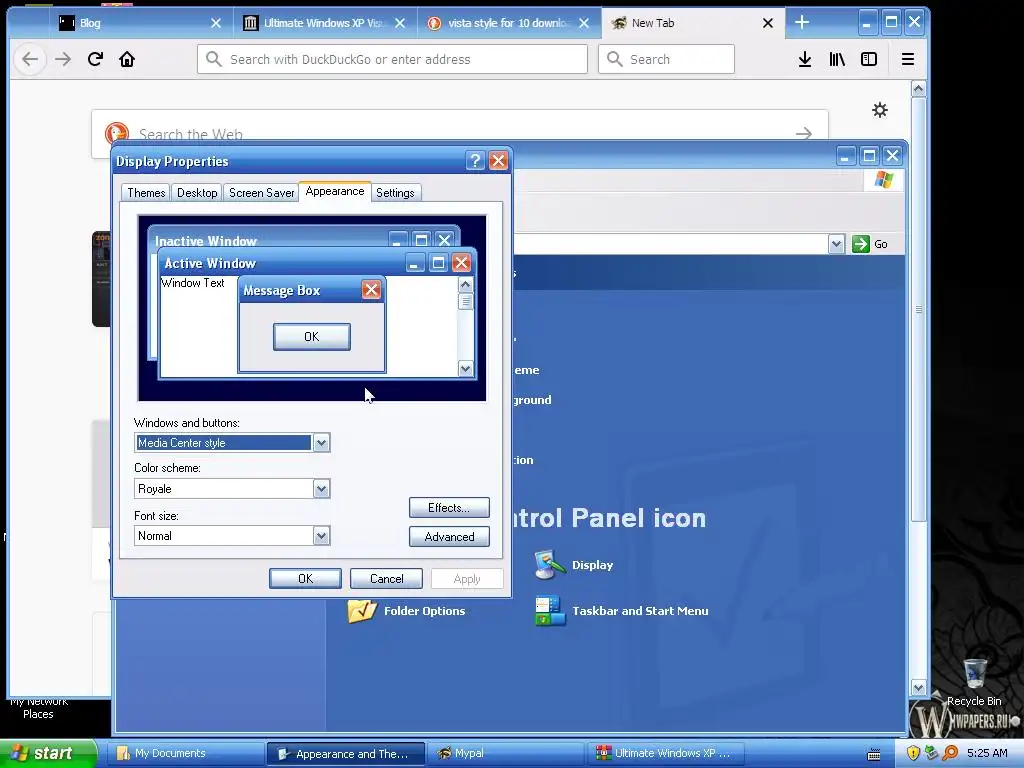Click the security shield tray icon
The image size is (1024, 768).
tap(913, 753)
